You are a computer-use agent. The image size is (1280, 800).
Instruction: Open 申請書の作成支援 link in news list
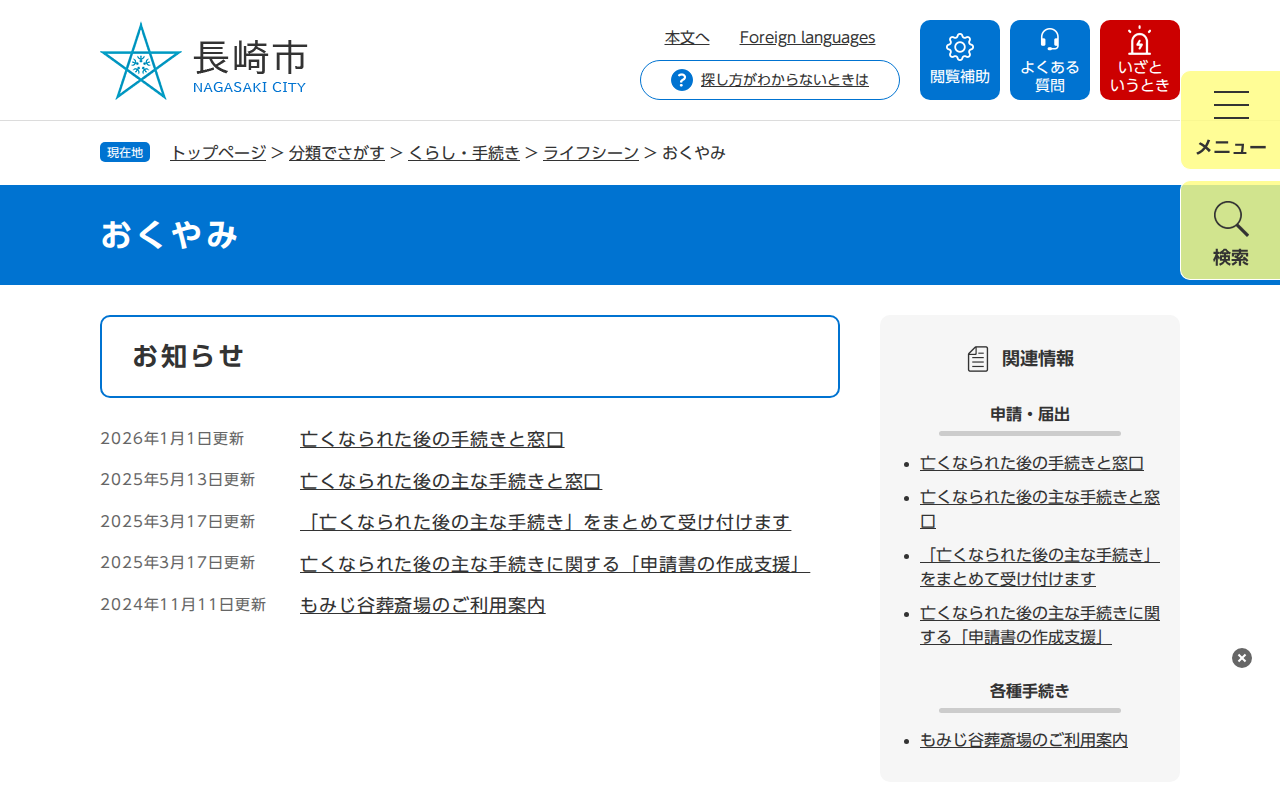(x=555, y=564)
